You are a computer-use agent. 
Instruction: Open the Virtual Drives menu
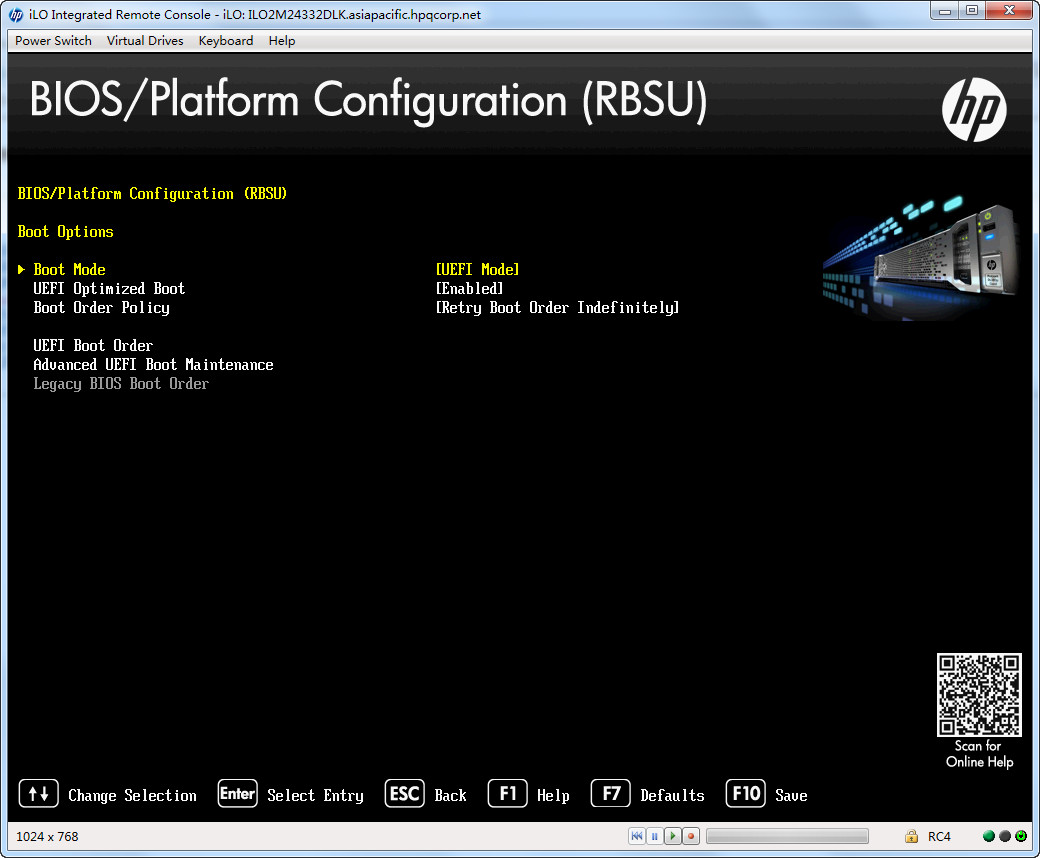click(145, 40)
